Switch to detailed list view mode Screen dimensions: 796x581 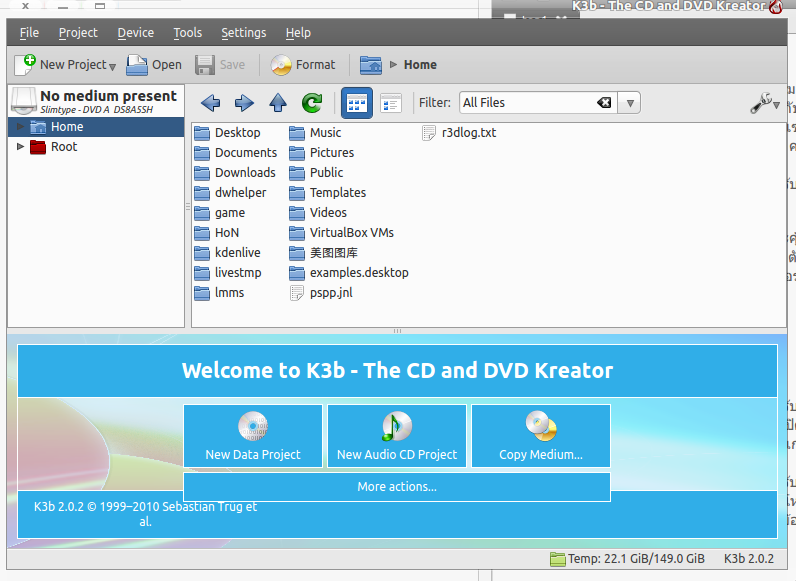[391, 103]
